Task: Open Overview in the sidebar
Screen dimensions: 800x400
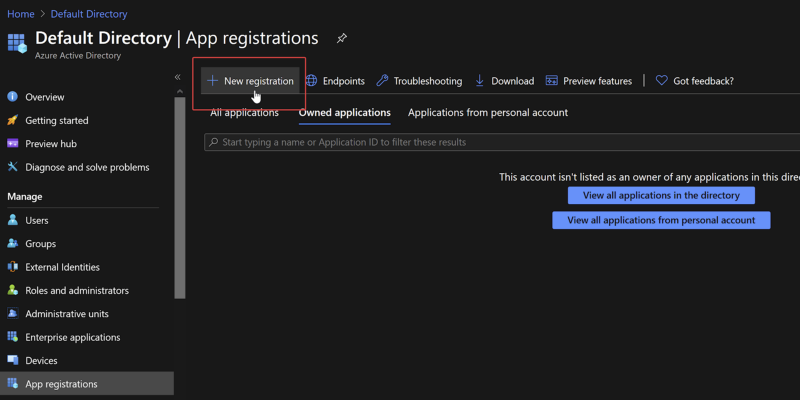Action: (x=45, y=97)
